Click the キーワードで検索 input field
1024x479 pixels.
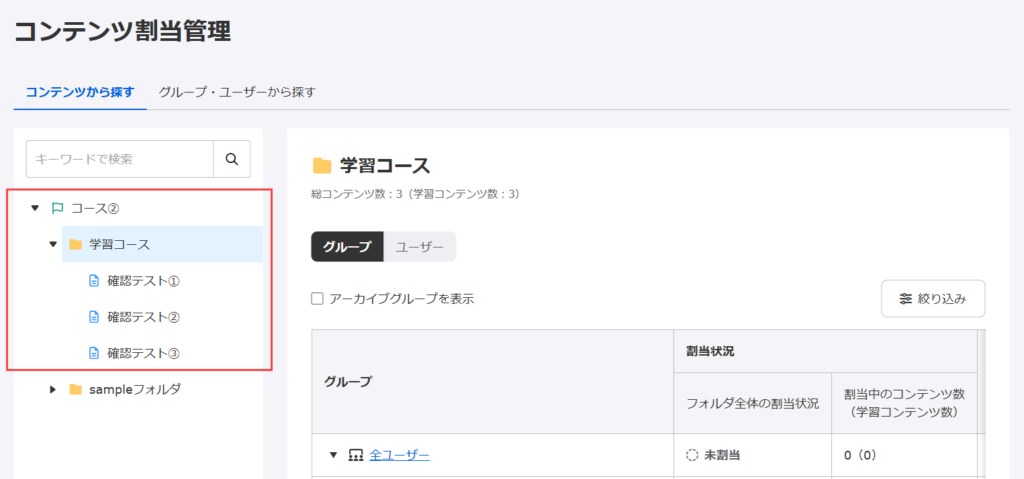tap(120, 159)
